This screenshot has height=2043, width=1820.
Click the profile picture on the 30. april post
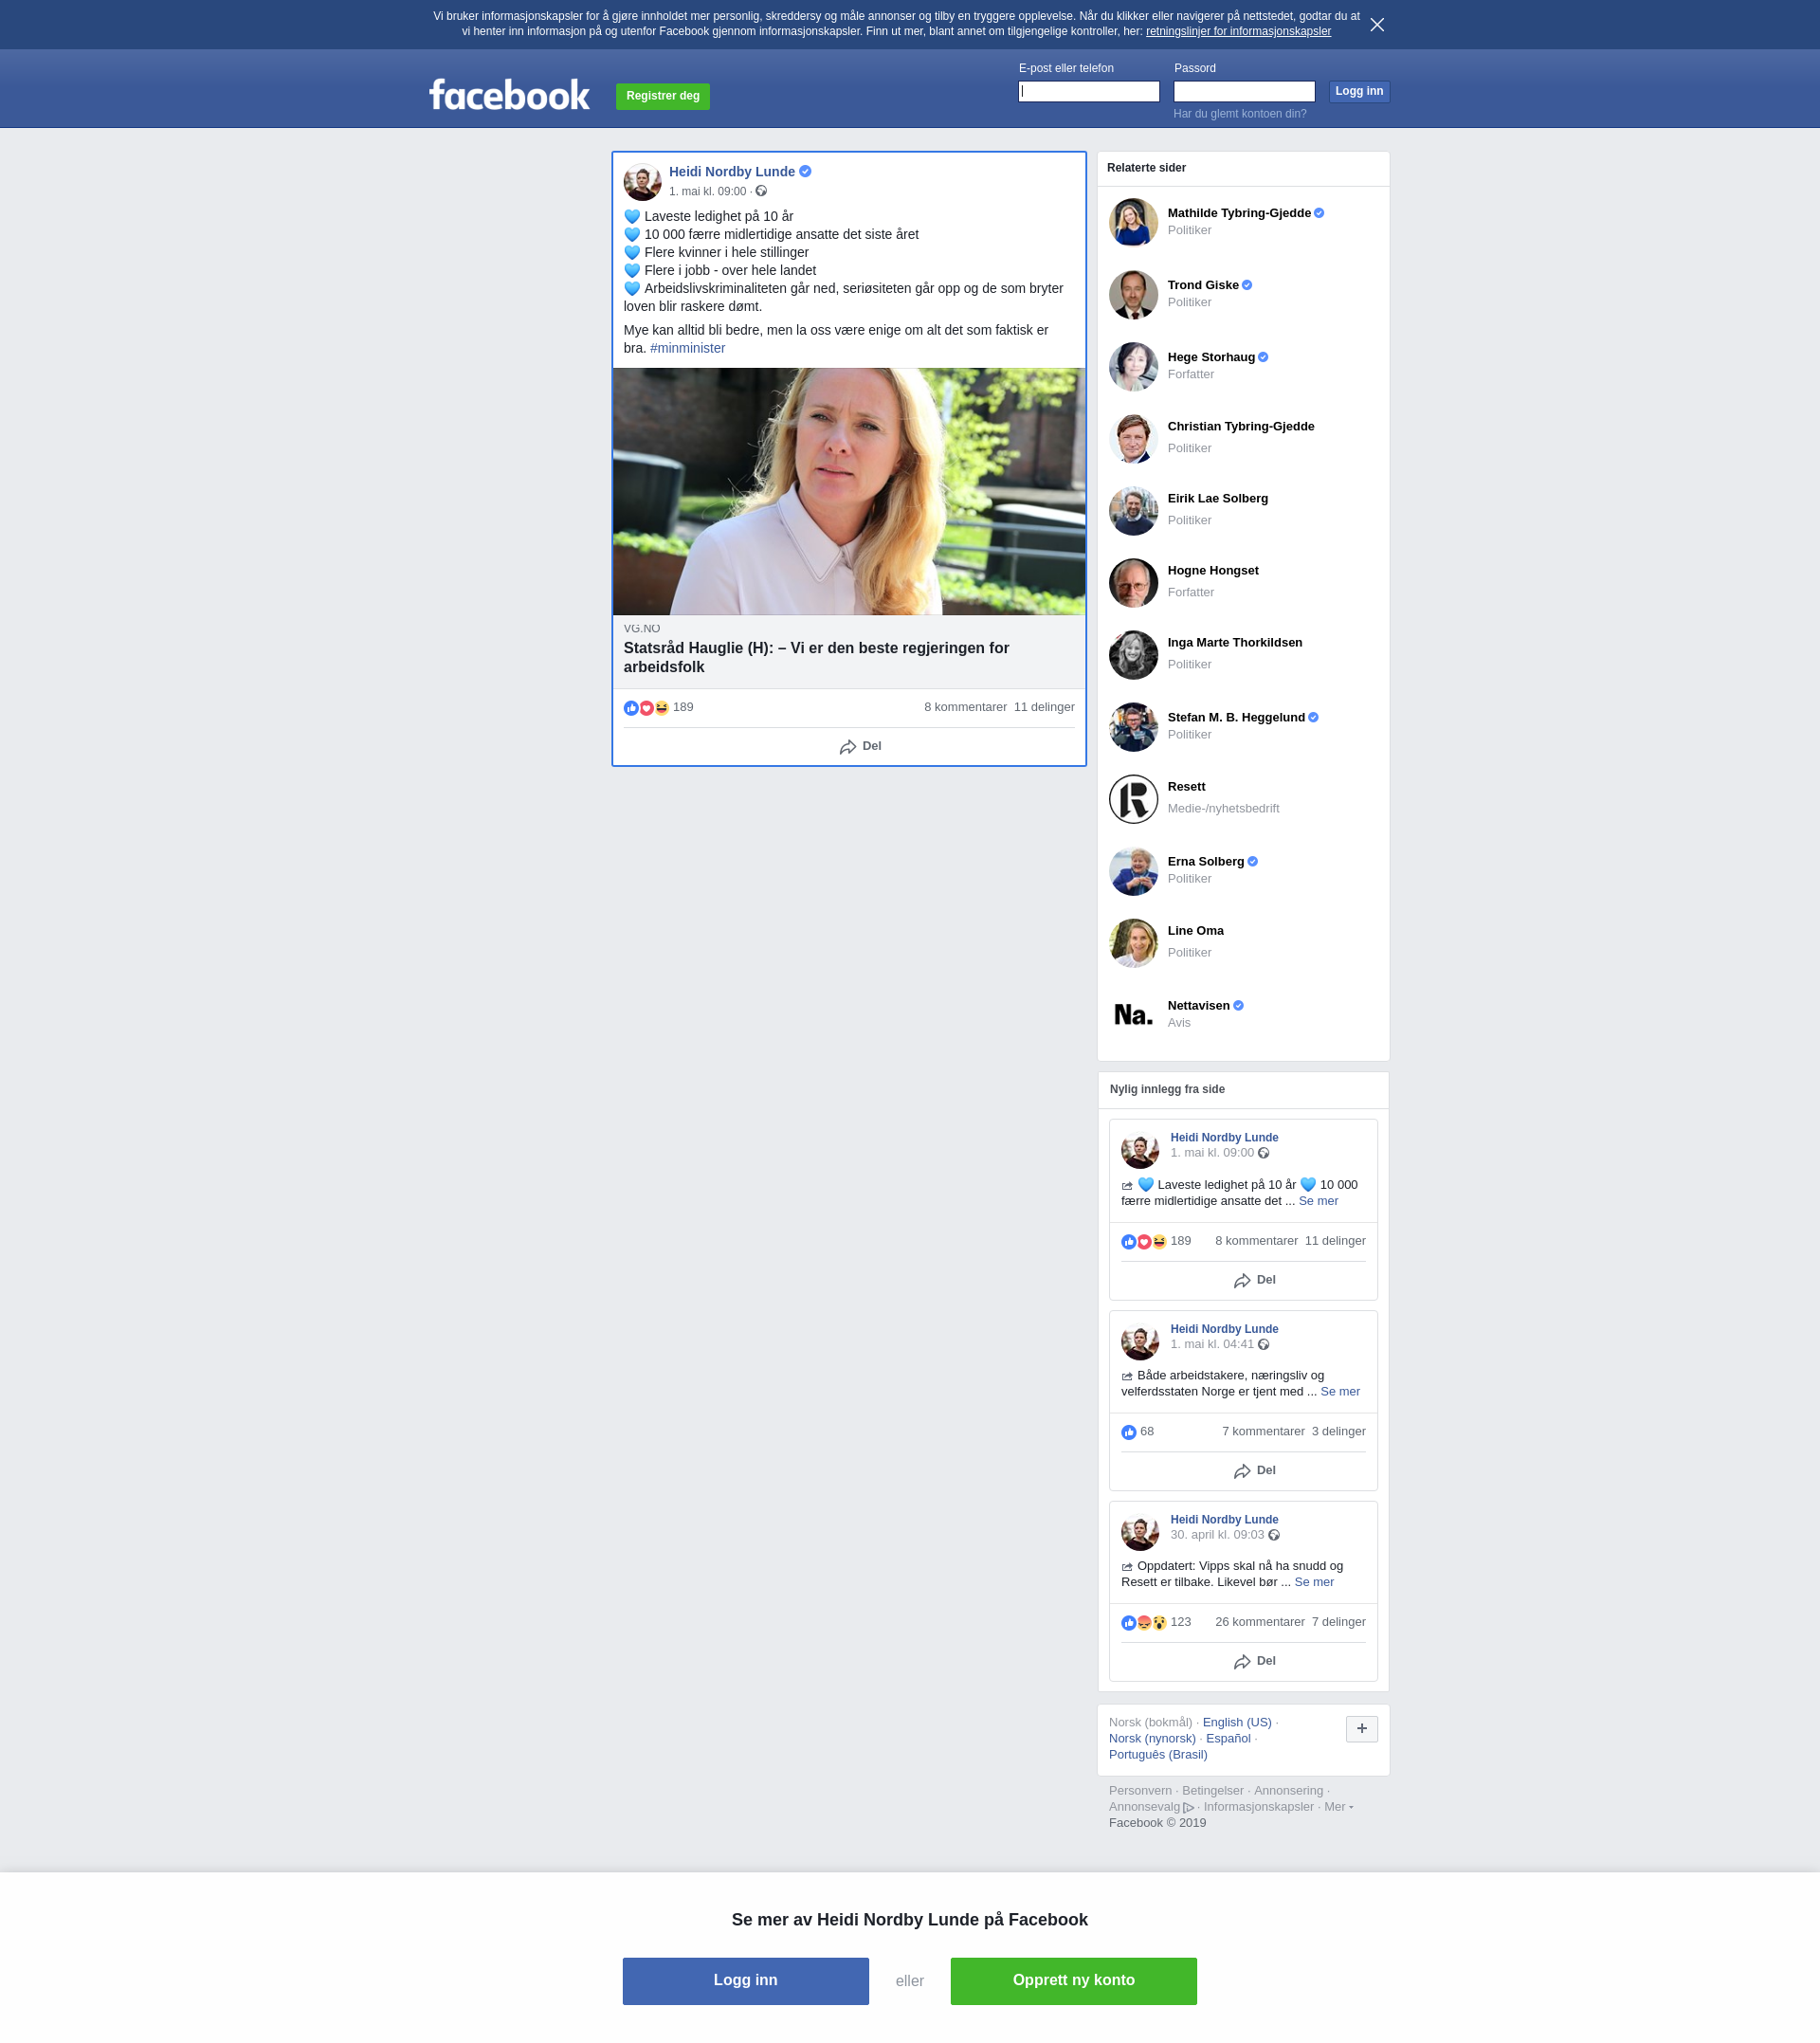tap(1140, 1532)
